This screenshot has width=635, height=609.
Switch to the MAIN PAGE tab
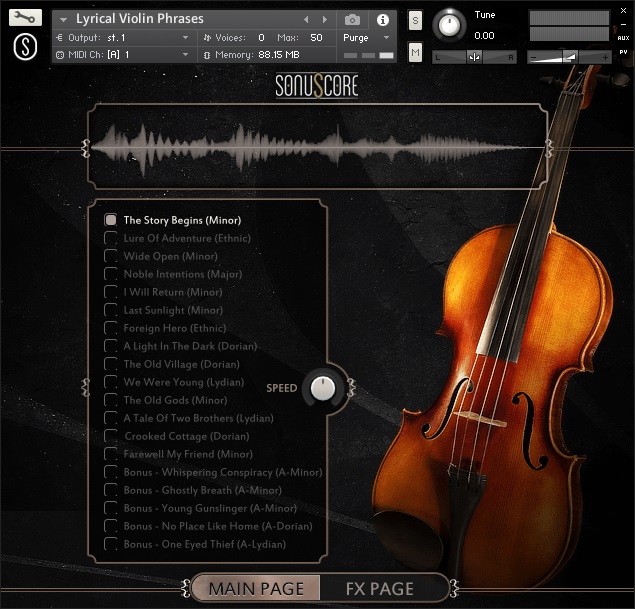pyautogui.click(x=256, y=588)
